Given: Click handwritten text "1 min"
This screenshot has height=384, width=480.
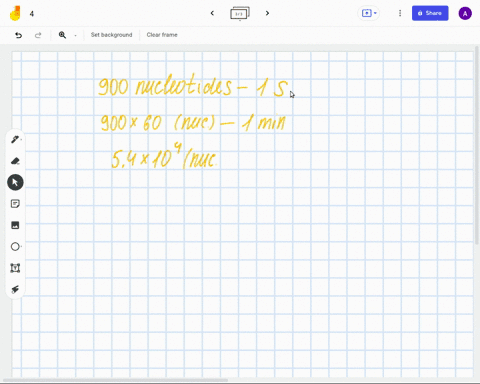Looking at the screenshot, I should (x=263, y=122).
